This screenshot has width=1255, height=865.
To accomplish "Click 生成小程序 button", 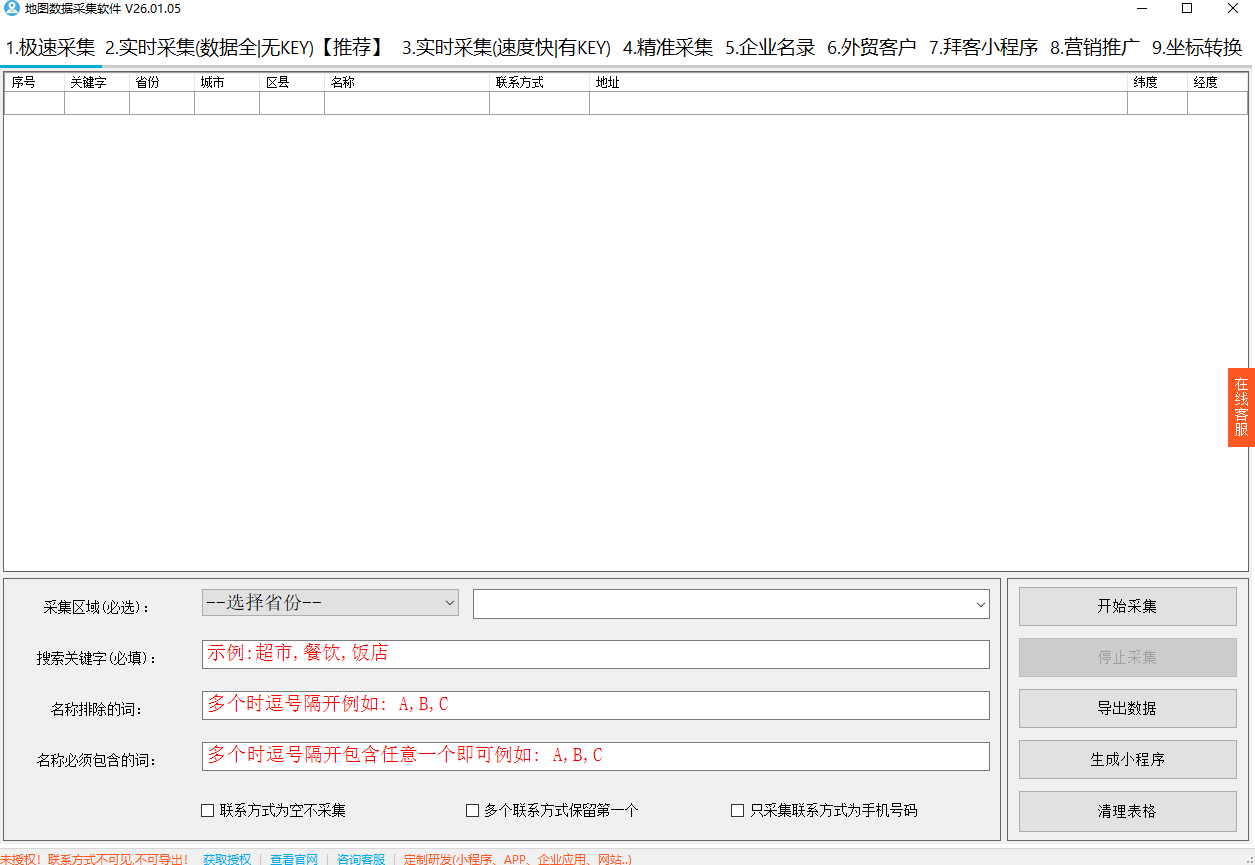I will [1128, 759].
